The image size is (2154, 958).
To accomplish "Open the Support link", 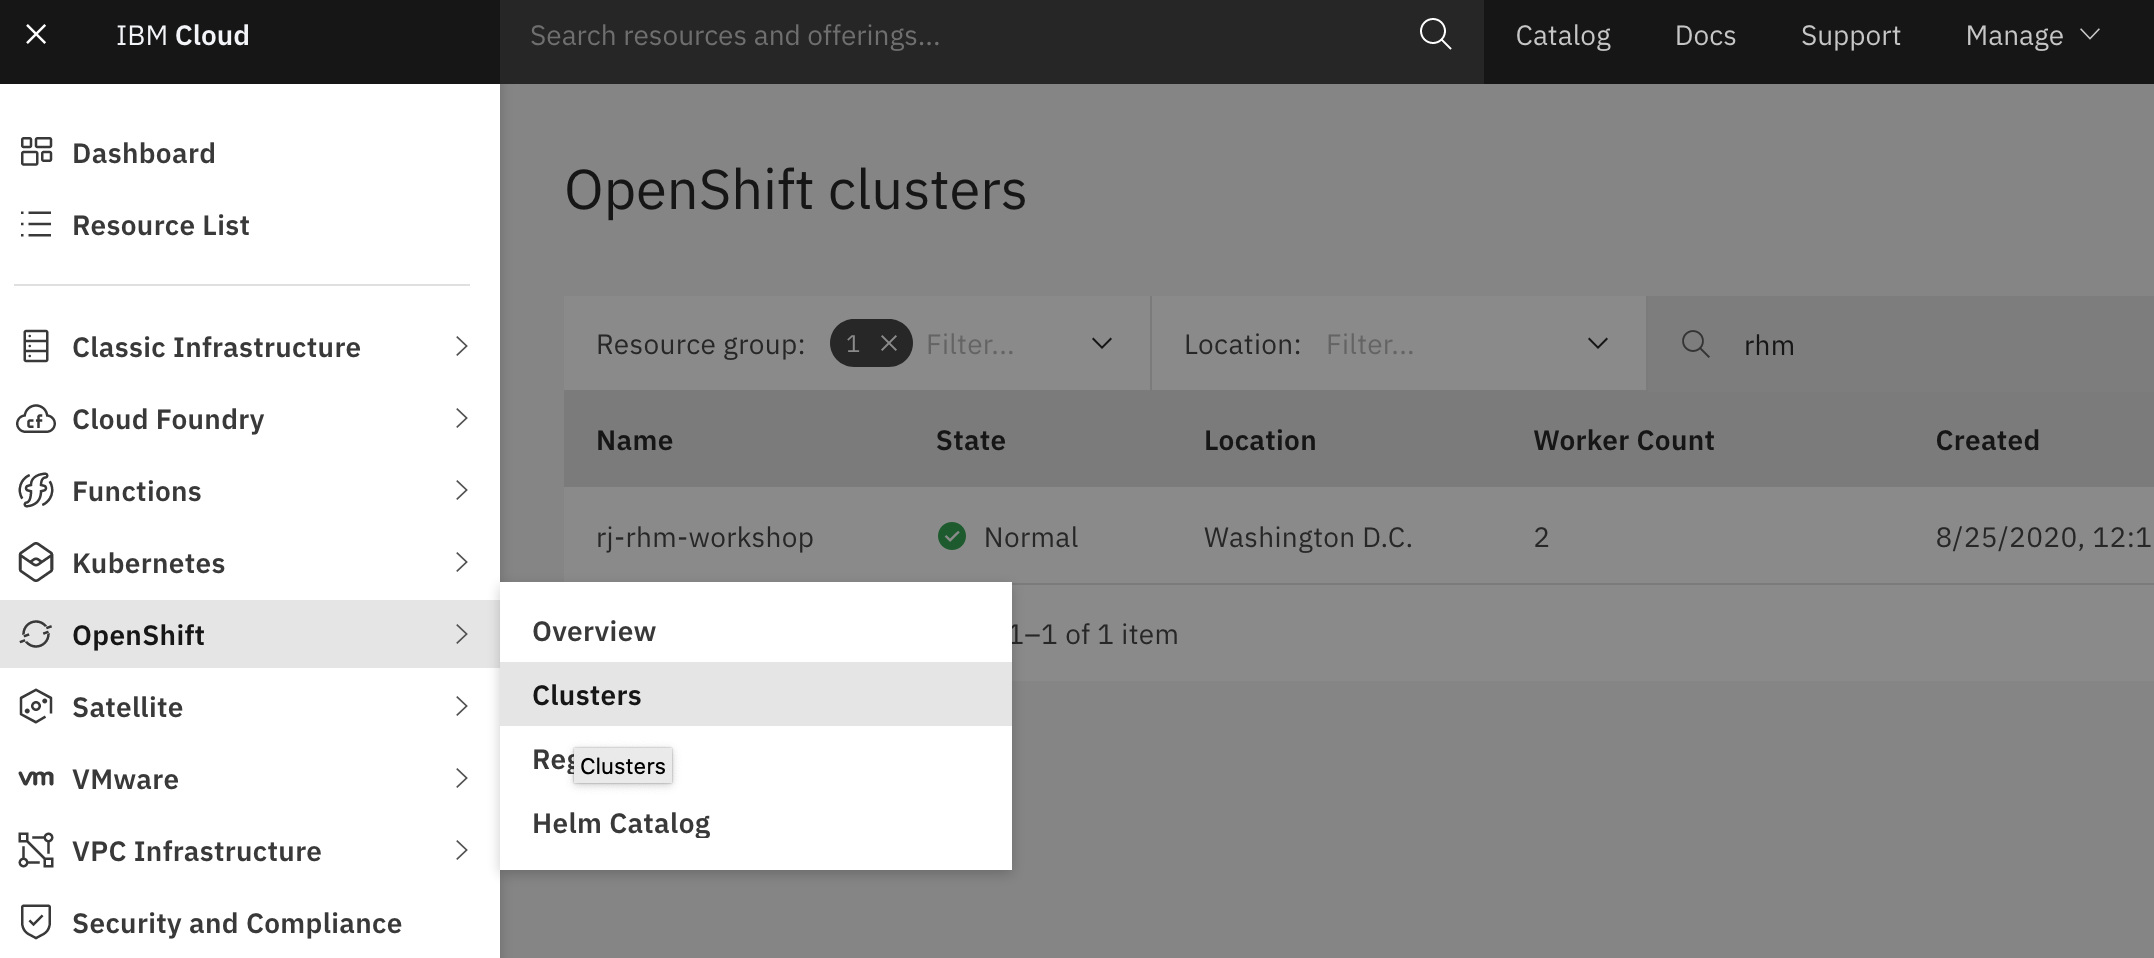I will click(x=1850, y=36).
